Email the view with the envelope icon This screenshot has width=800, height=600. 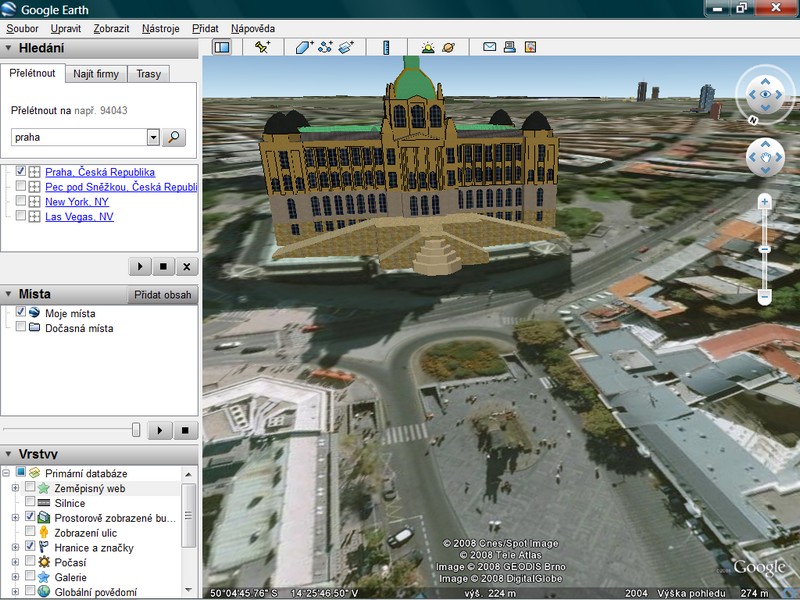click(489, 47)
